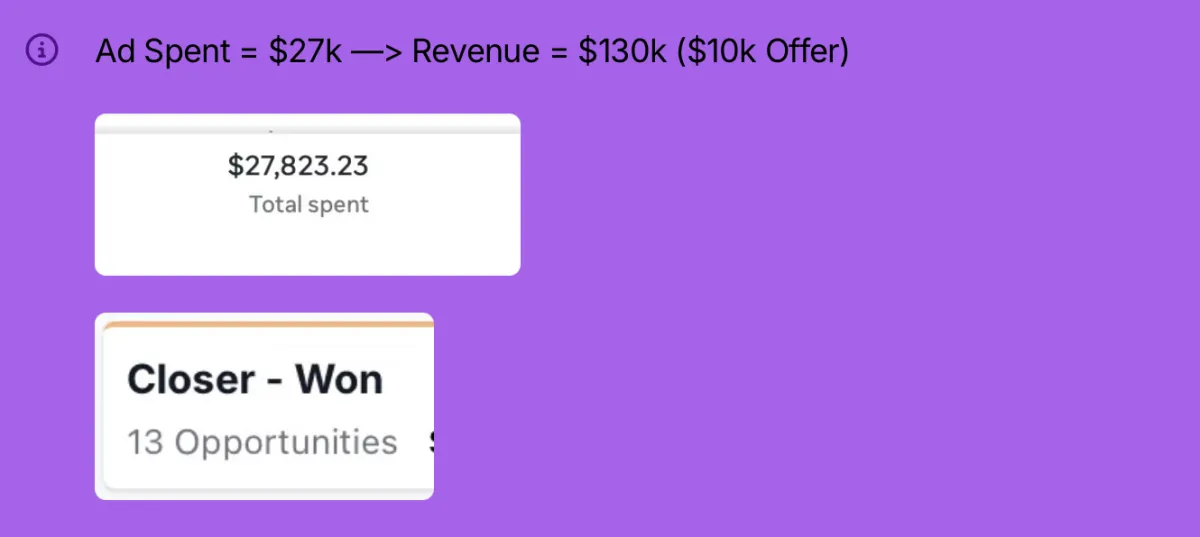Click the info circle callout icon
The height and width of the screenshot is (537, 1200).
[x=42, y=50]
